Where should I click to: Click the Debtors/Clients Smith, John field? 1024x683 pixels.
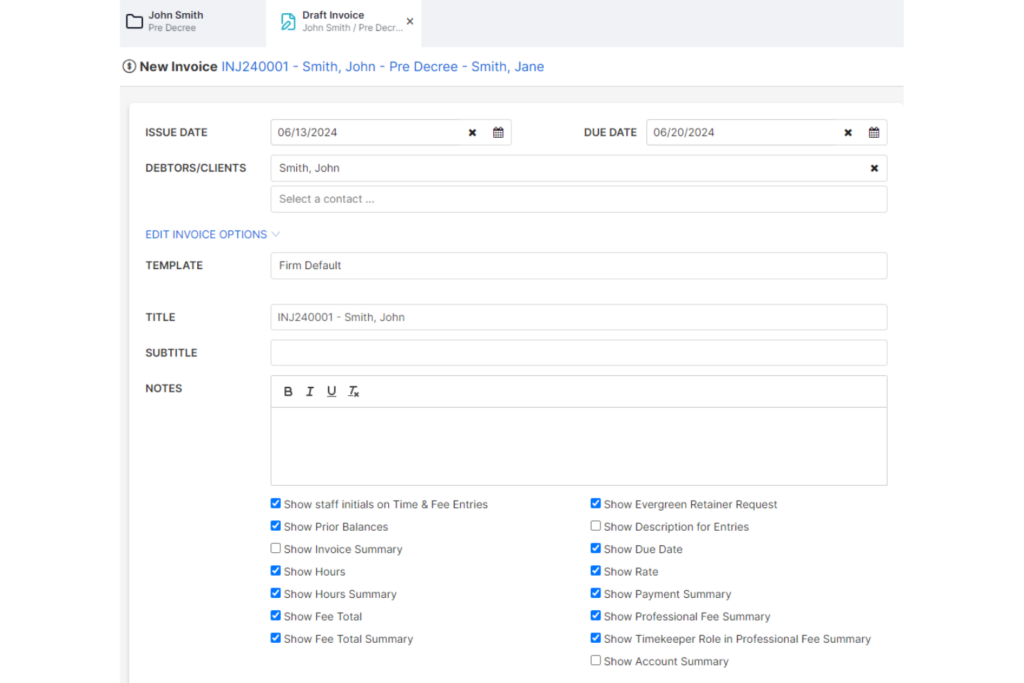tap(579, 168)
